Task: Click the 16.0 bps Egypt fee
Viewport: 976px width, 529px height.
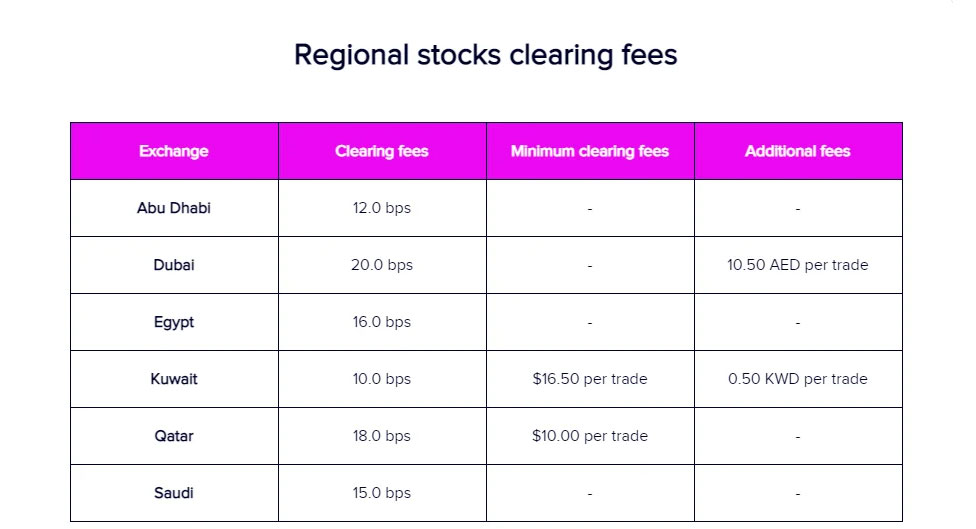Action: tap(382, 322)
